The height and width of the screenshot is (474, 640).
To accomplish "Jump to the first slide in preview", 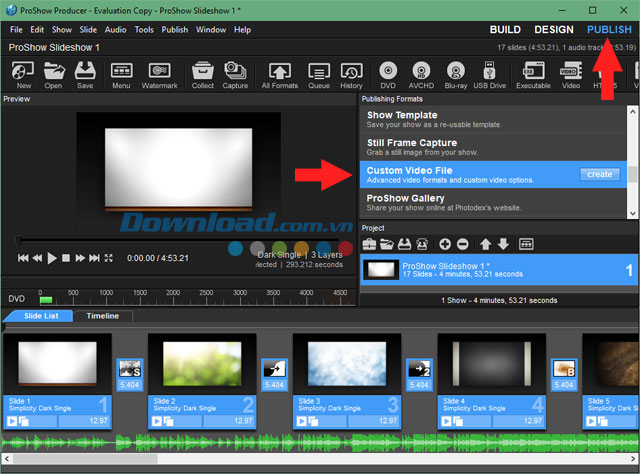I will [23, 258].
